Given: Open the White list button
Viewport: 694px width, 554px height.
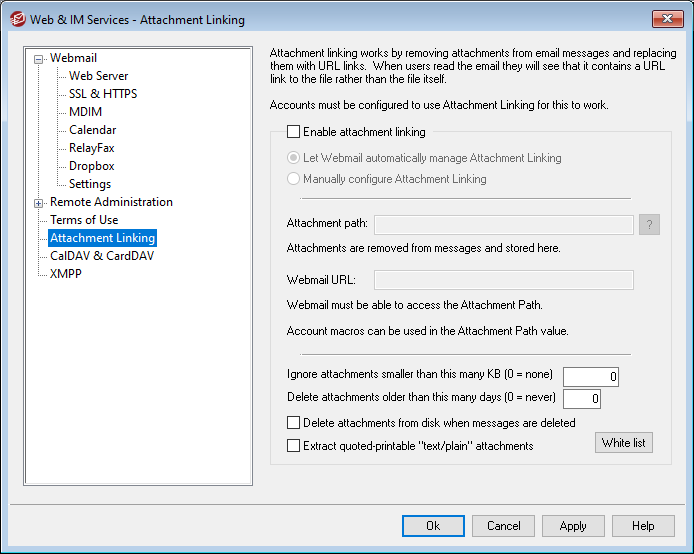Looking at the screenshot, I should pyautogui.click(x=624, y=443).
